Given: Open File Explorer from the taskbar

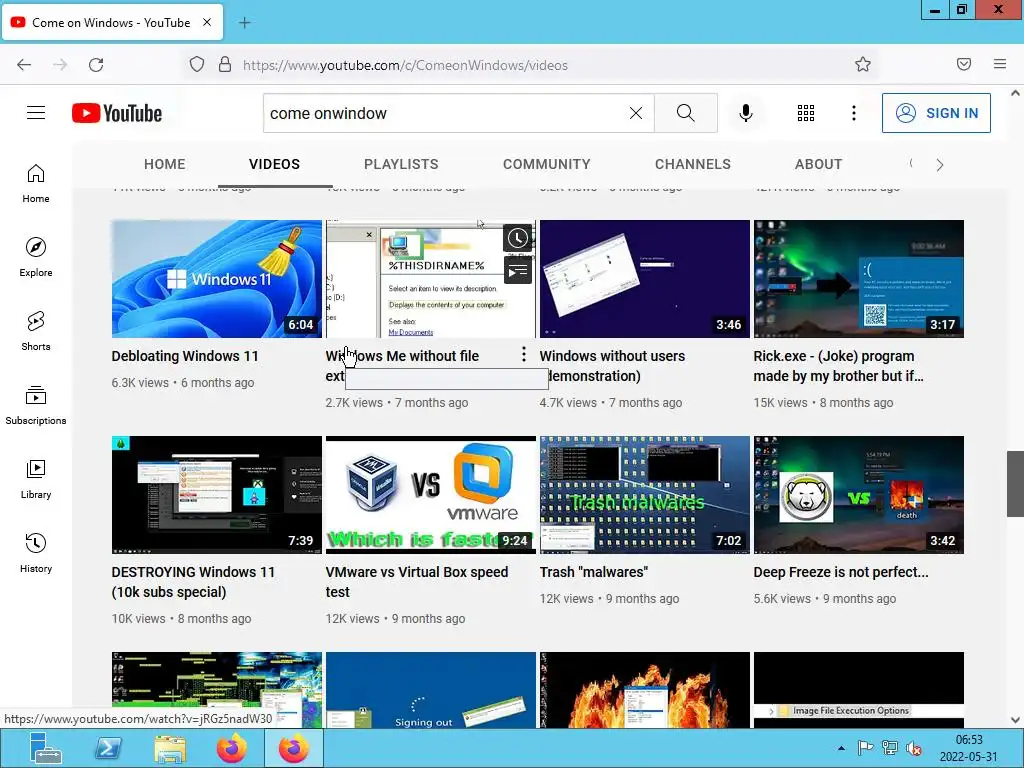Looking at the screenshot, I should click(x=170, y=748).
